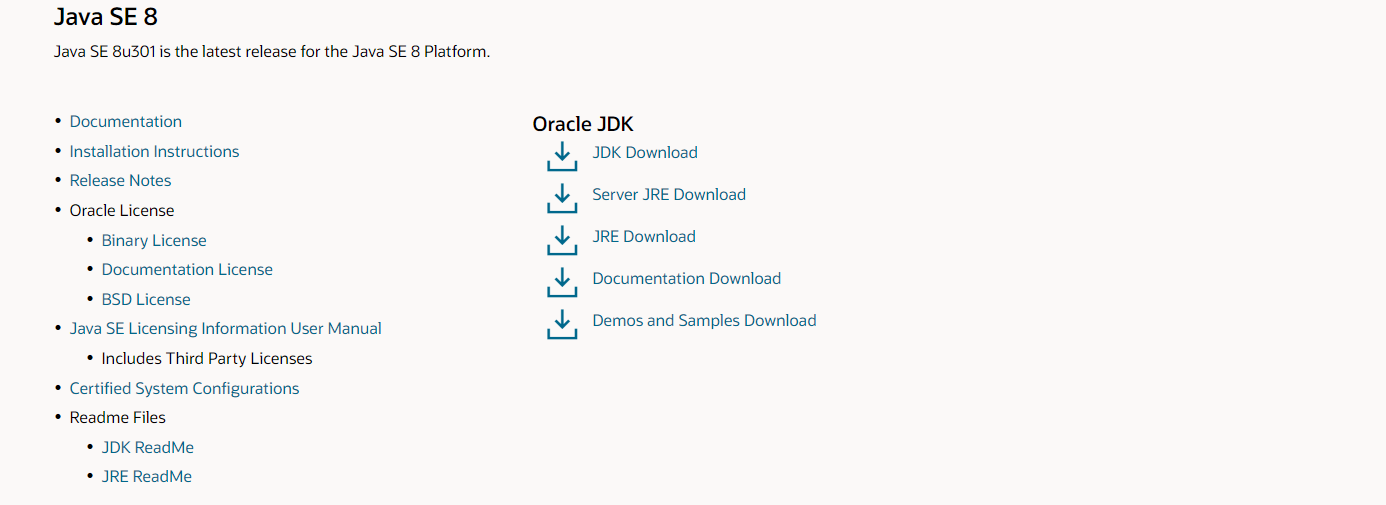The width and height of the screenshot is (1386, 505).
Task: Open the Documentation link in the list
Action: [126, 121]
